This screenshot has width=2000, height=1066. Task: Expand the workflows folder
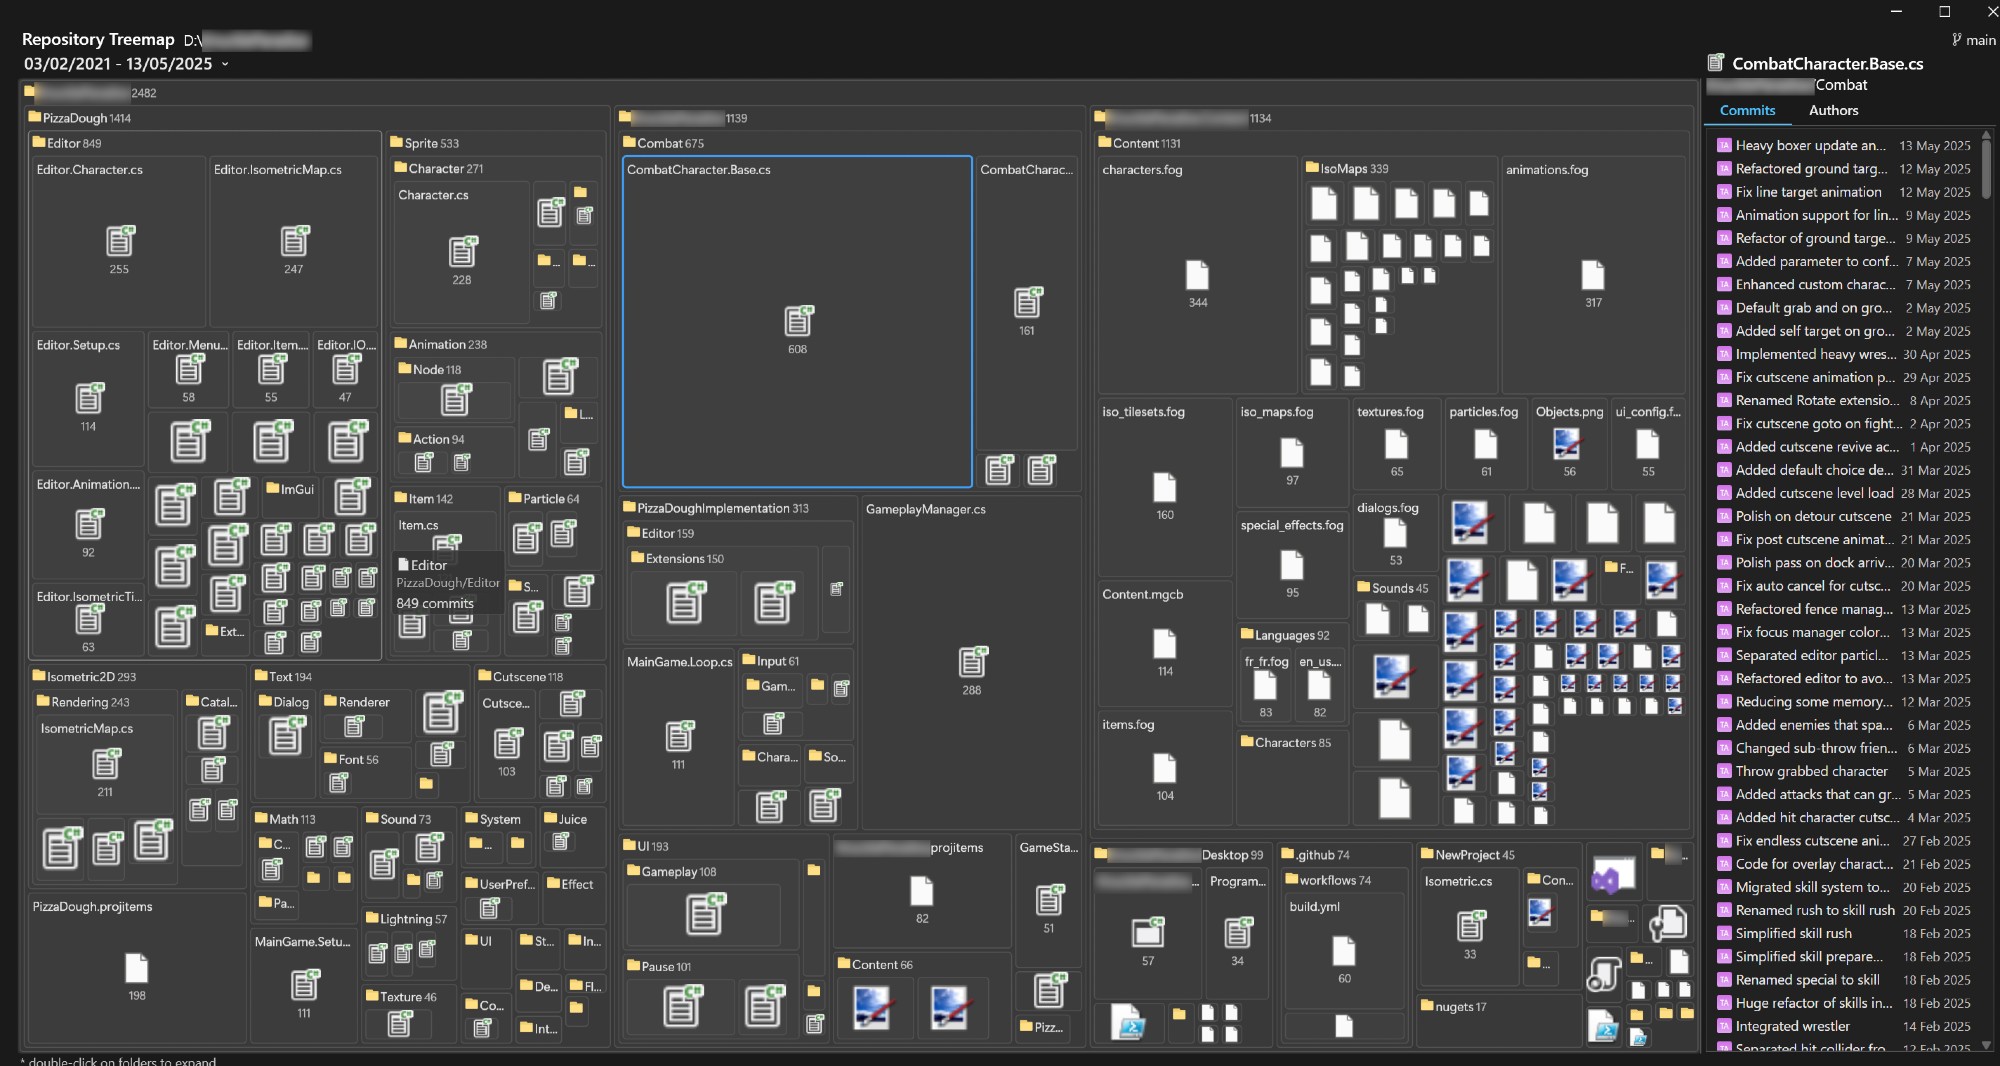click(1328, 880)
